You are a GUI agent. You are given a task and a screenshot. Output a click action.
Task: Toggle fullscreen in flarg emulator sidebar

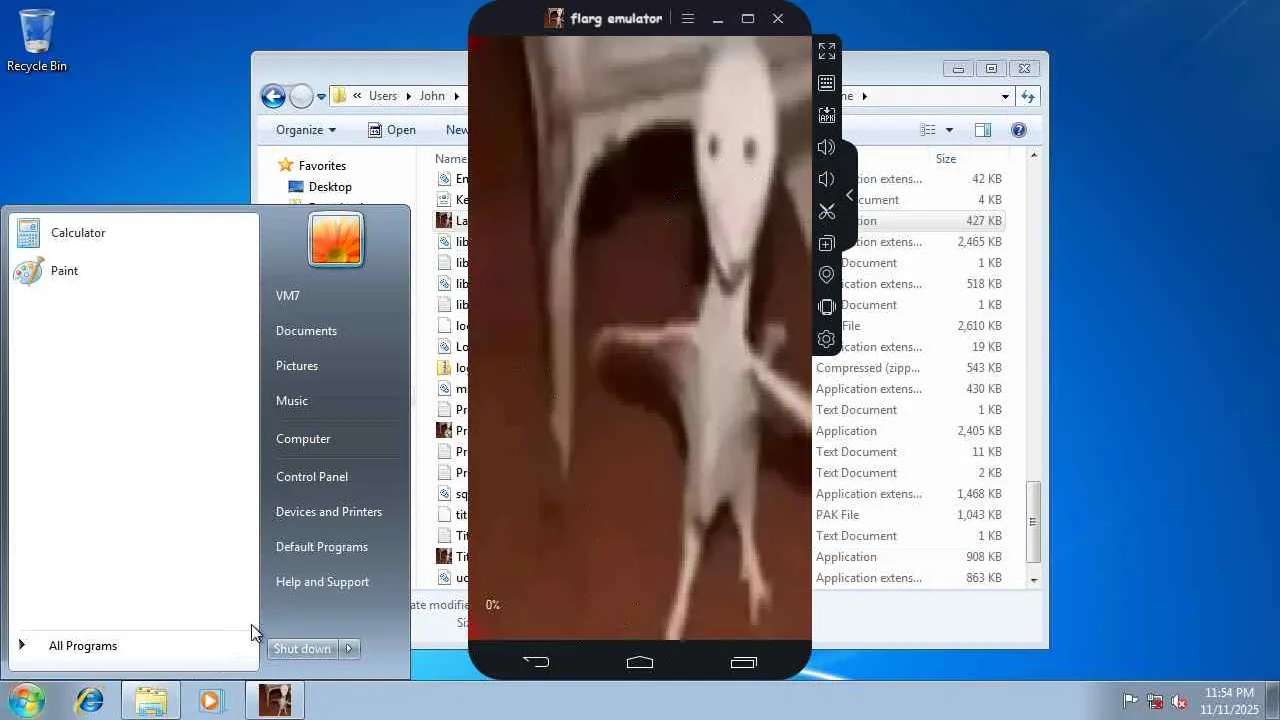click(x=826, y=51)
